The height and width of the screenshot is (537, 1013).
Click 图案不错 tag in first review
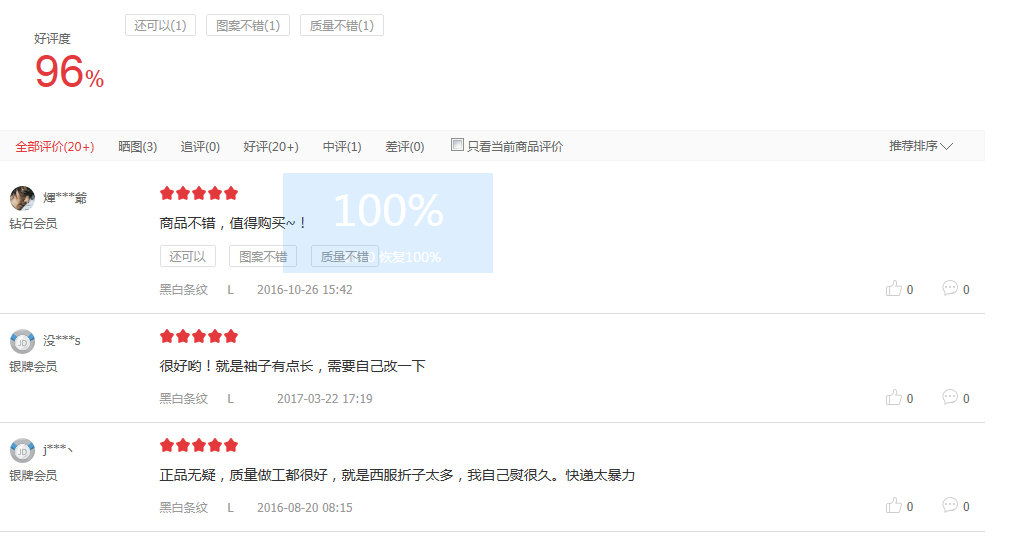[x=263, y=257]
